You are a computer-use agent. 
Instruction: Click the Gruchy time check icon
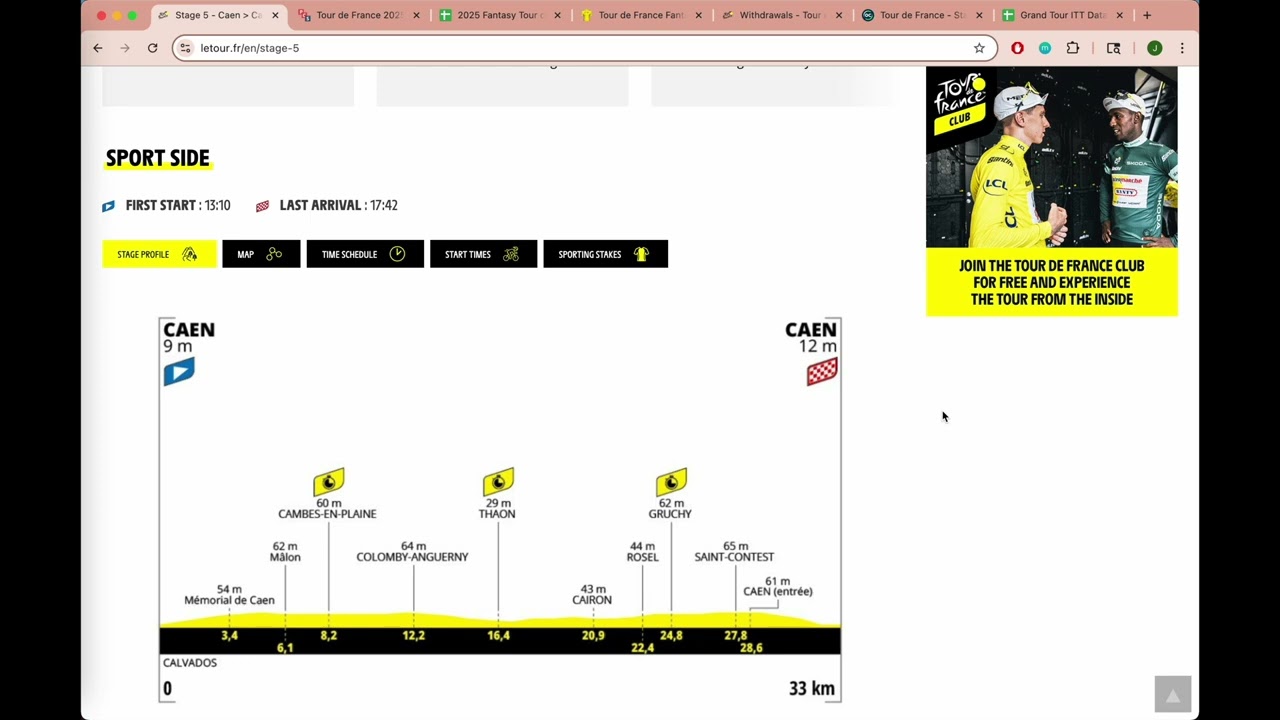671,482
